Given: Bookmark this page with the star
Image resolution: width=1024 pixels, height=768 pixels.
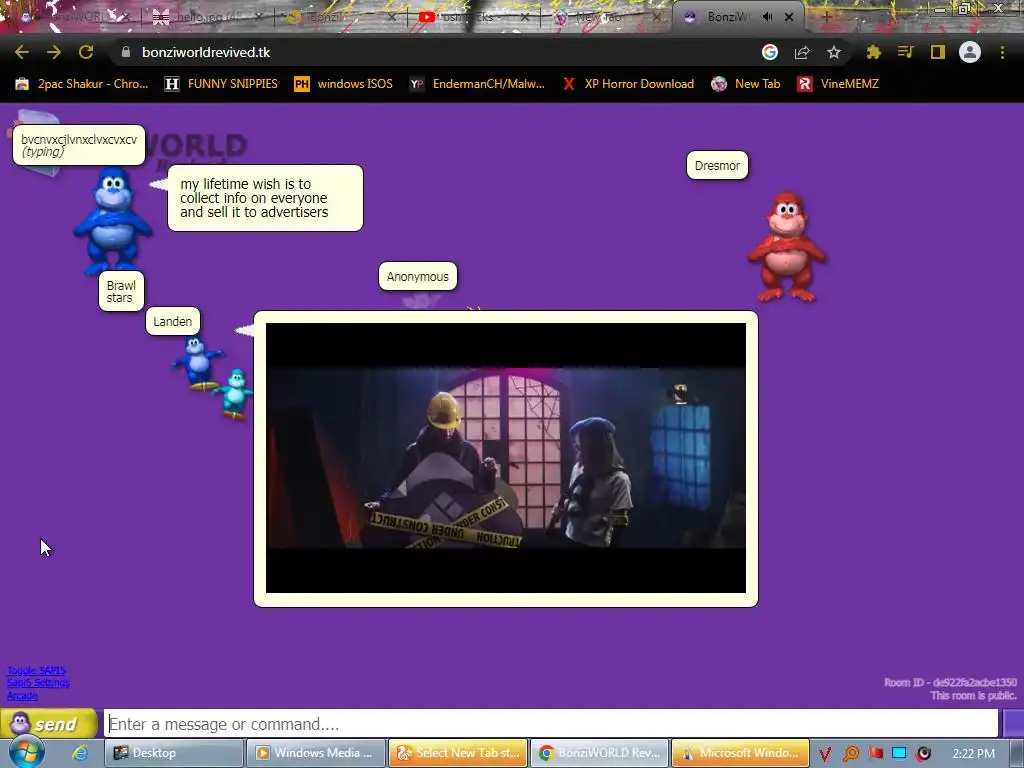Looking at the screenshot, I should [x=834, y=52].
